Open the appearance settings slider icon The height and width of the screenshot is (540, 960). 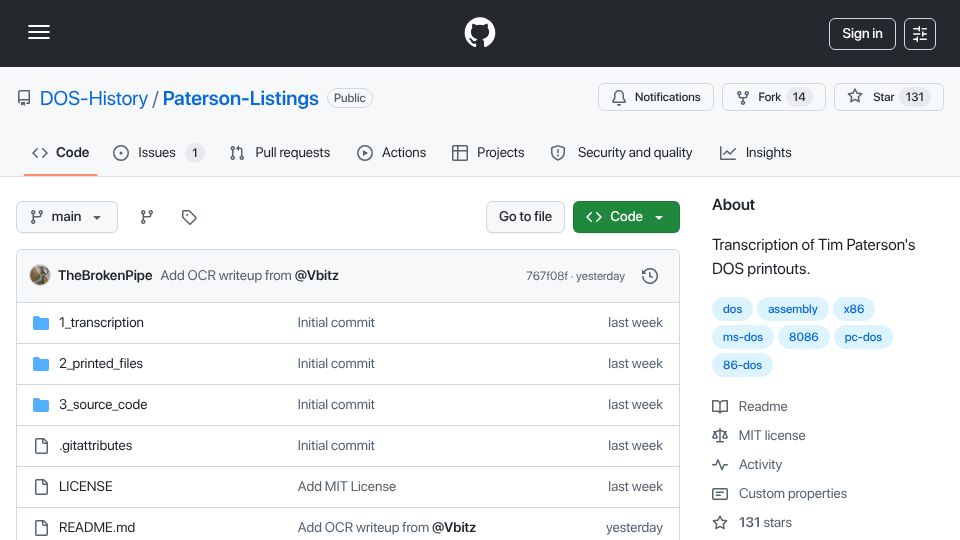click(920, 34)
